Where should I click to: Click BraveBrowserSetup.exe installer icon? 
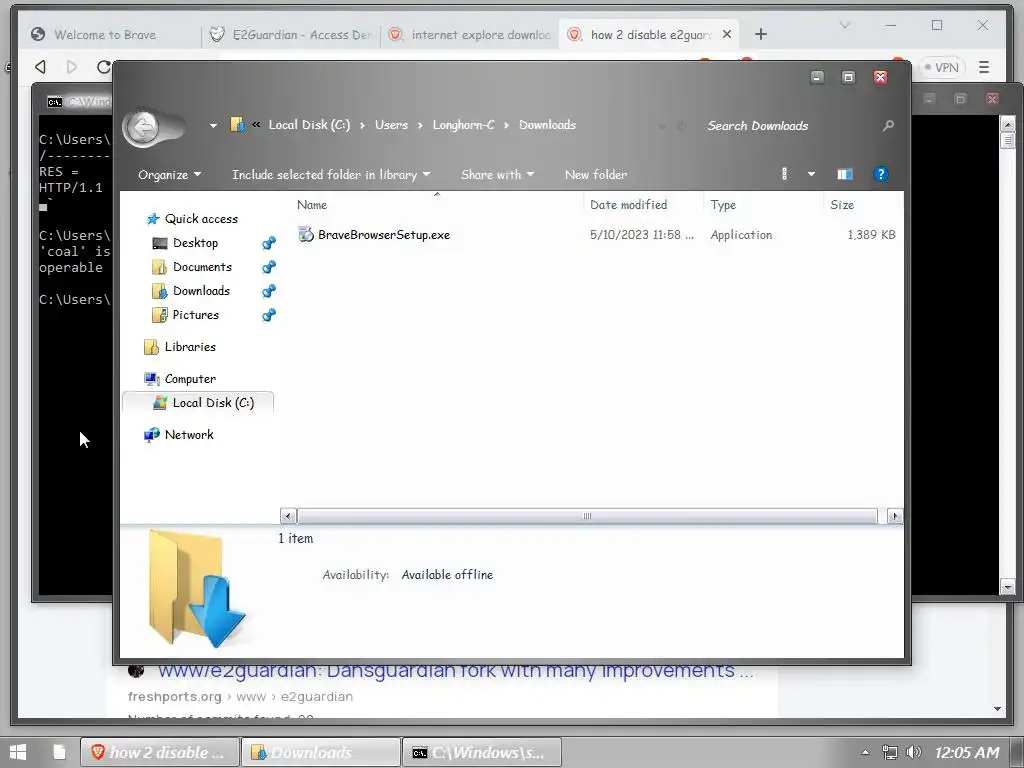coord(306,234)
